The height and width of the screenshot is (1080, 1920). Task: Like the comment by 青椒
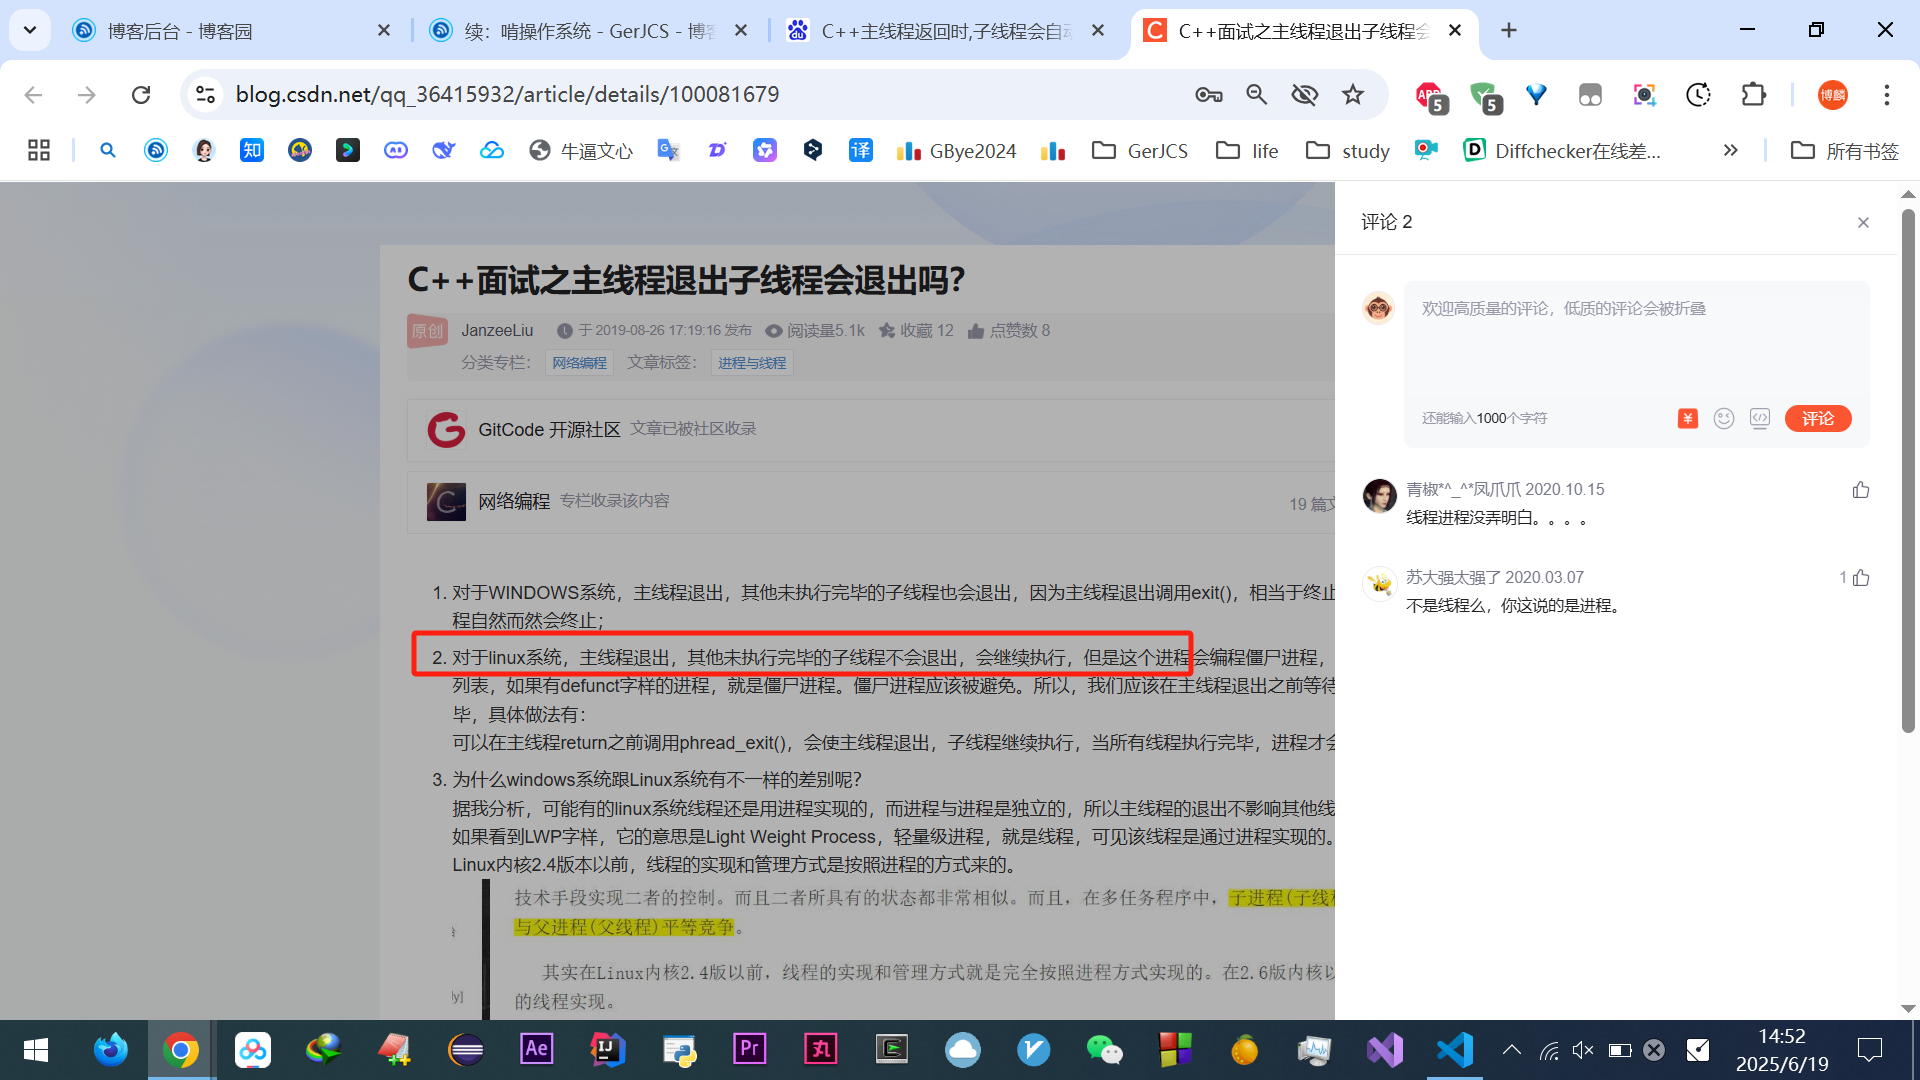click(x=1860, y=490)
